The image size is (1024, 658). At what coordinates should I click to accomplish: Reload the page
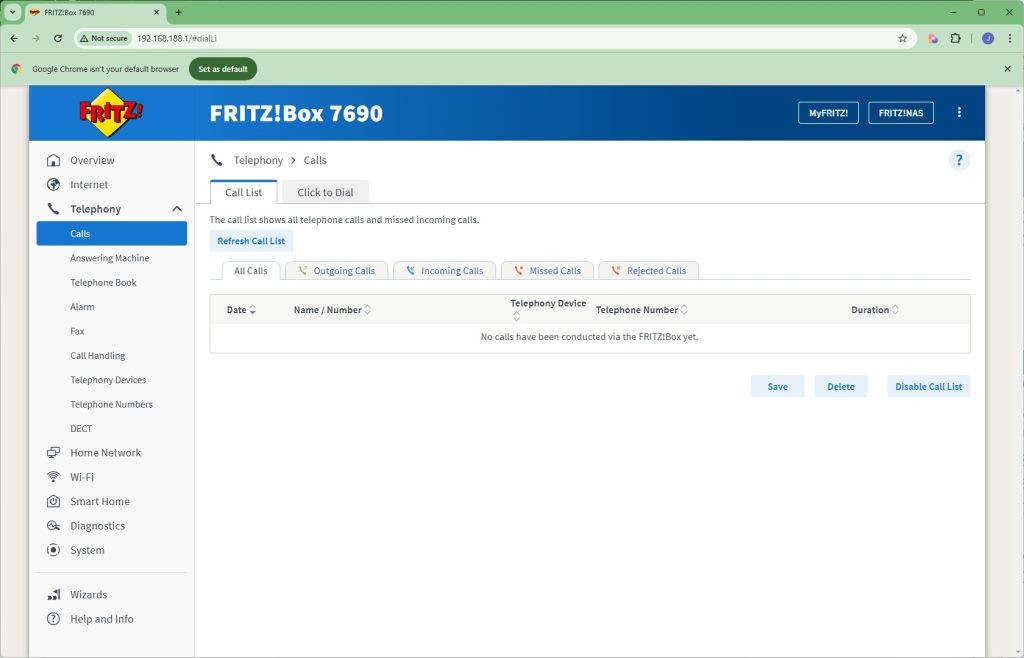click(x=57, y=39)
